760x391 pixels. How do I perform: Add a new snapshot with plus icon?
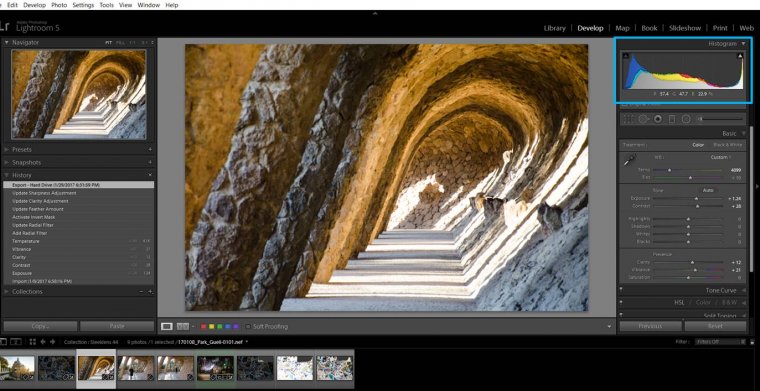150,162
